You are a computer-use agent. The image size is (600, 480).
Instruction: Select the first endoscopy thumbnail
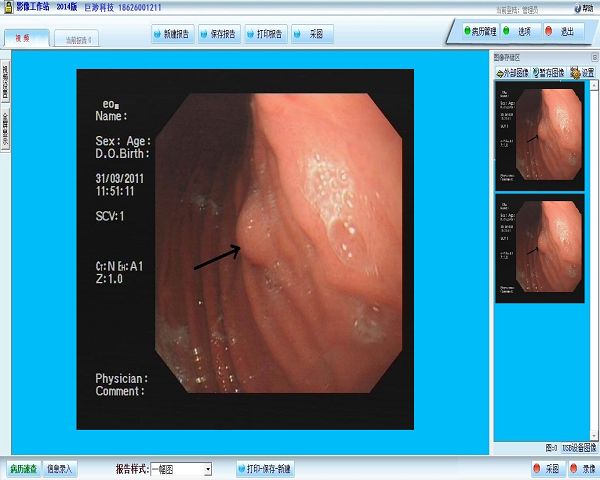(x=539, y=136)
